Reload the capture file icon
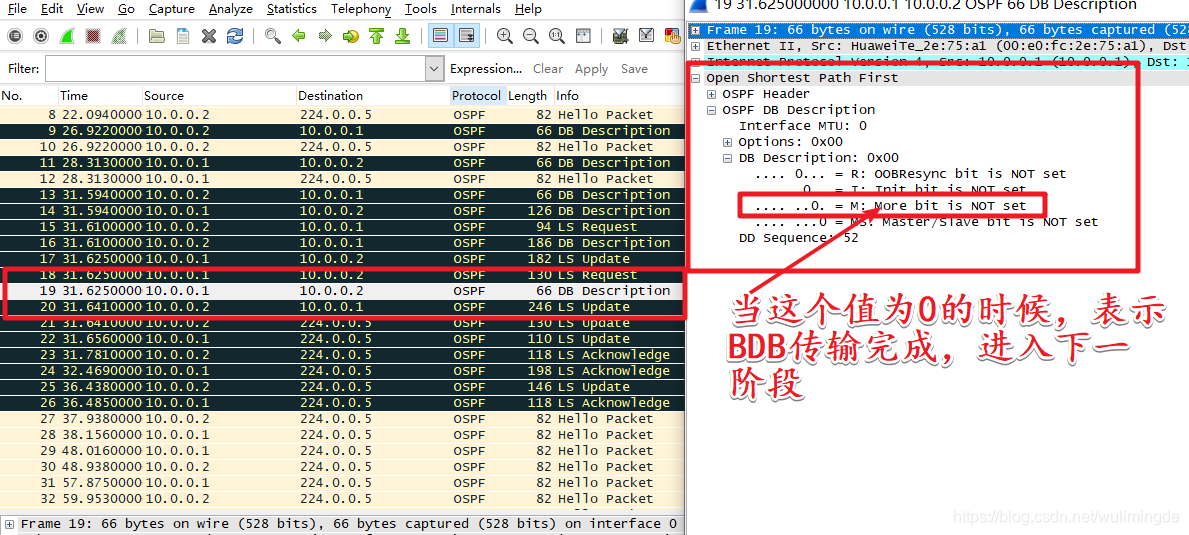 tap(235, 36)
